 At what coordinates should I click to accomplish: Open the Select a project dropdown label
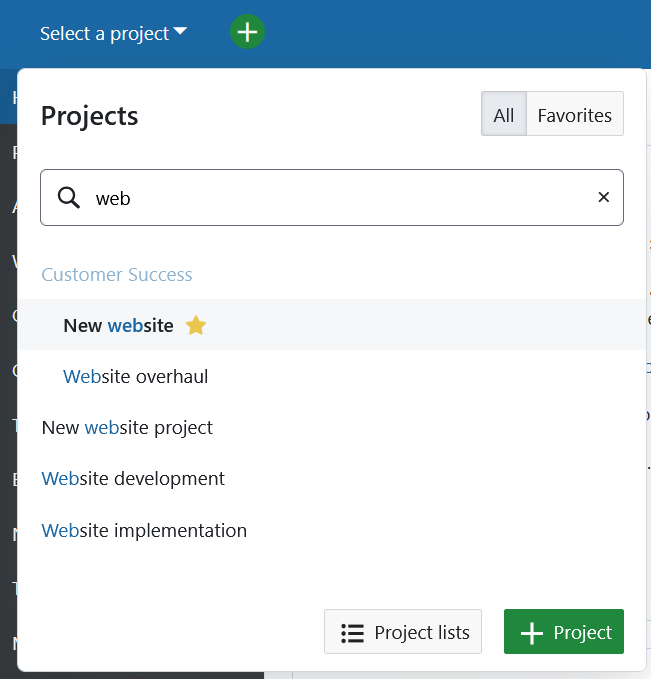pyautogui.click(x=104, y=33)
